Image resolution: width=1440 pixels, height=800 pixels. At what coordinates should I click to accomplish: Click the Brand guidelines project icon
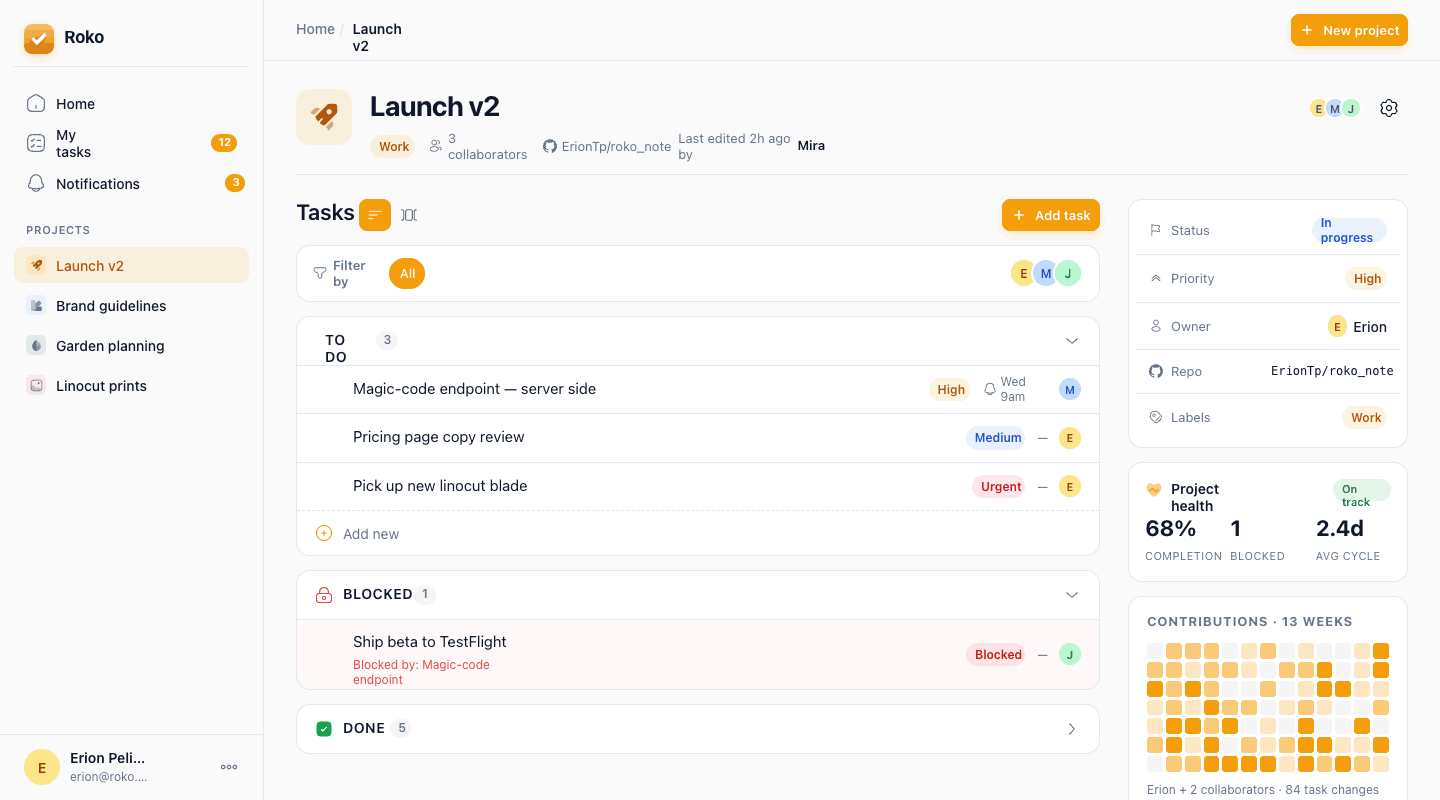(x=36, y=305)
